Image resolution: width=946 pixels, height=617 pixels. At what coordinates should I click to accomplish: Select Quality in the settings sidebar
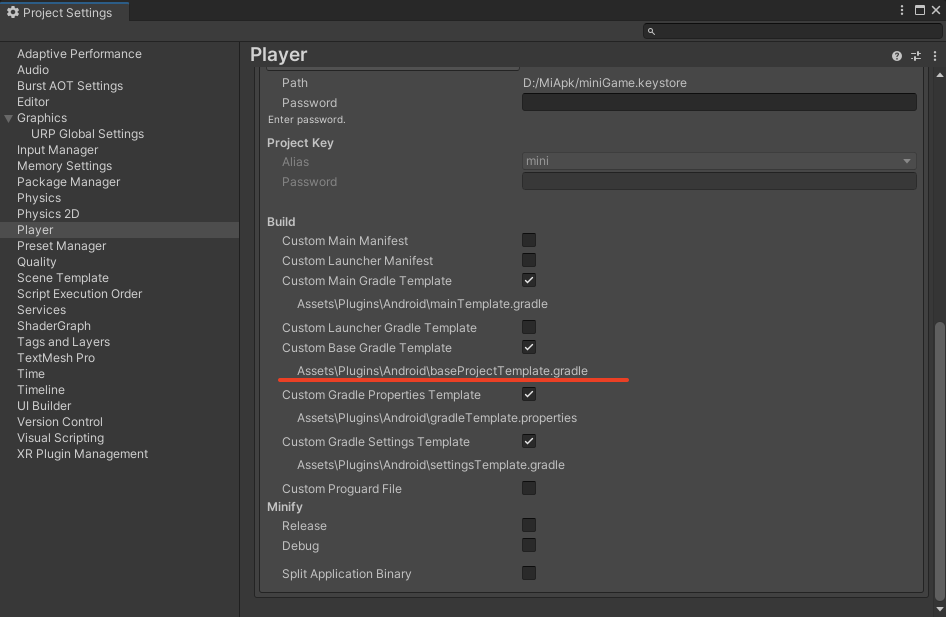pos(36,261)
